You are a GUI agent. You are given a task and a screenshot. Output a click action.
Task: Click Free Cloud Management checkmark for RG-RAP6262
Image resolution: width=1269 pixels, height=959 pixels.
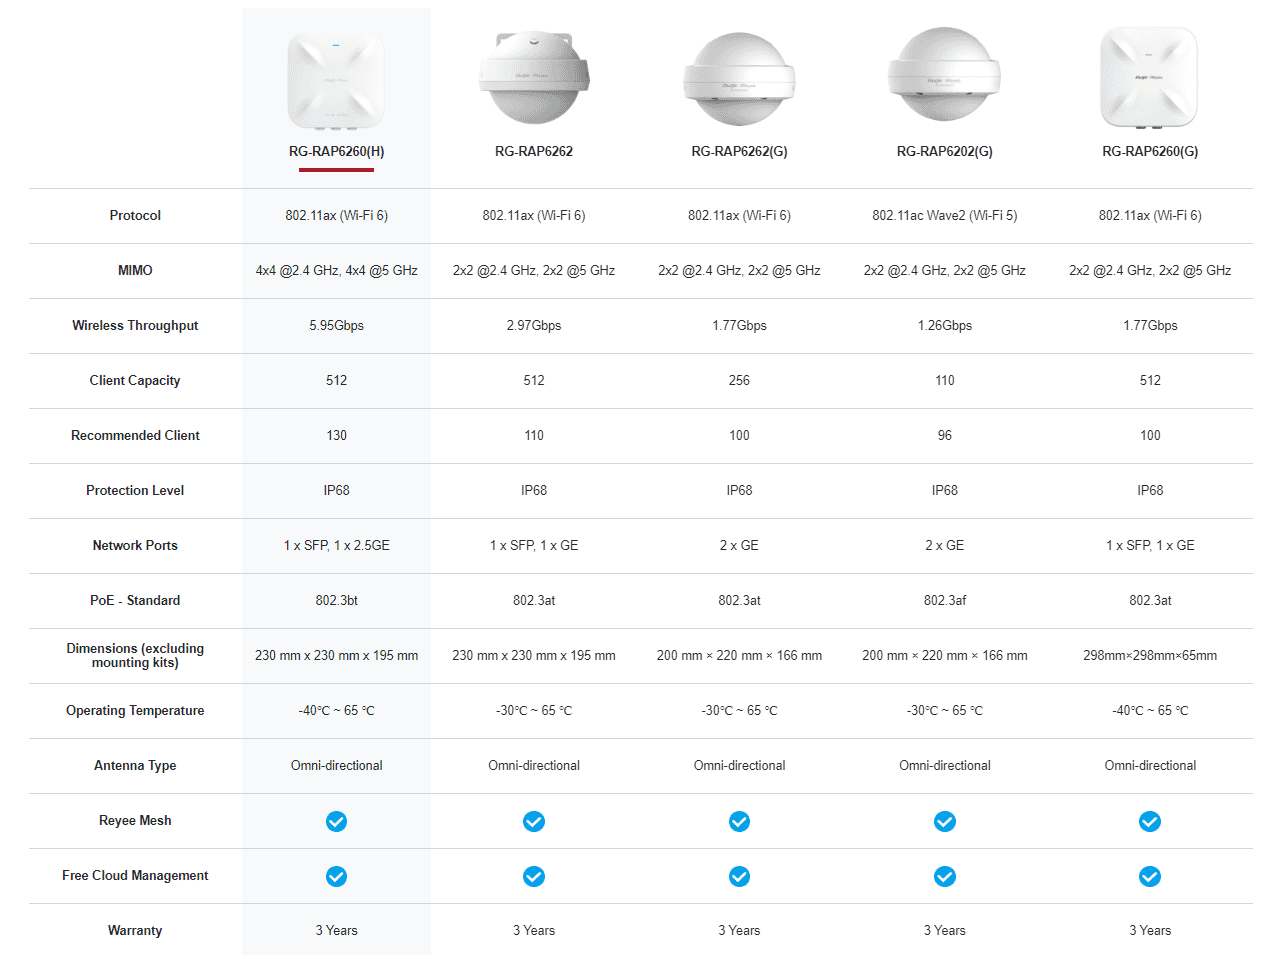[534, 876]
